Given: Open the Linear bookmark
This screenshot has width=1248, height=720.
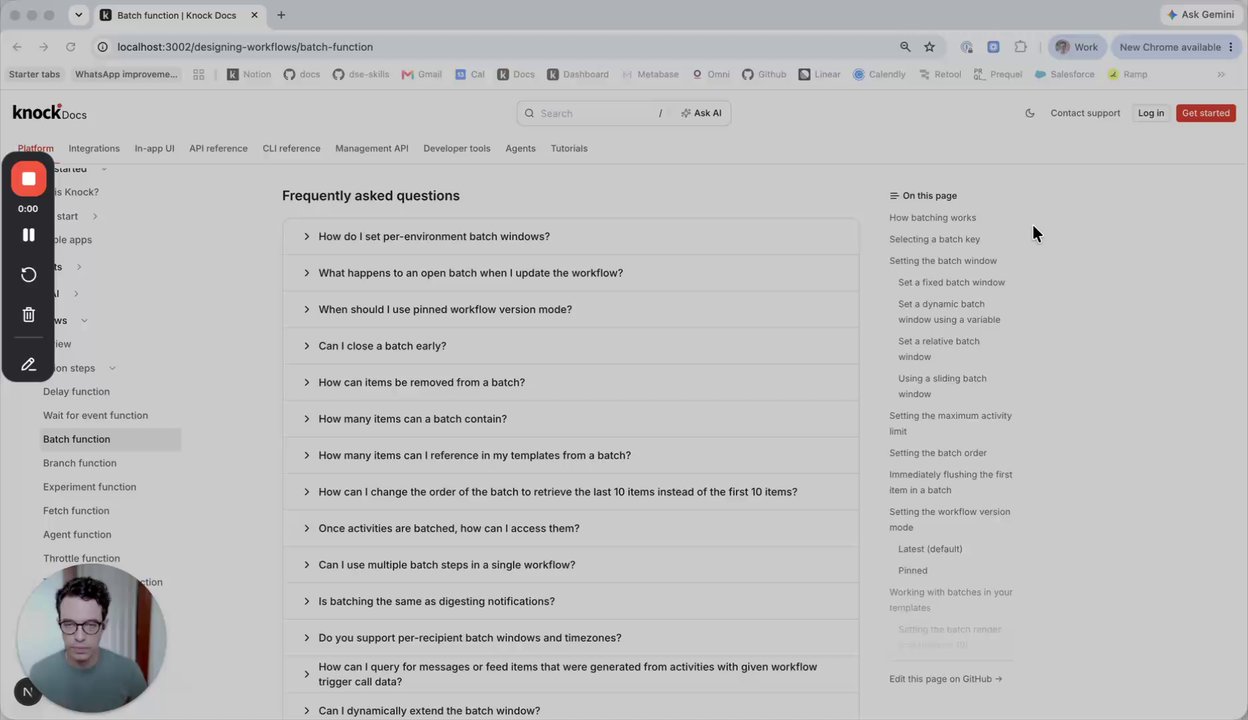Looking at the screenshot, I should [820, 74].
